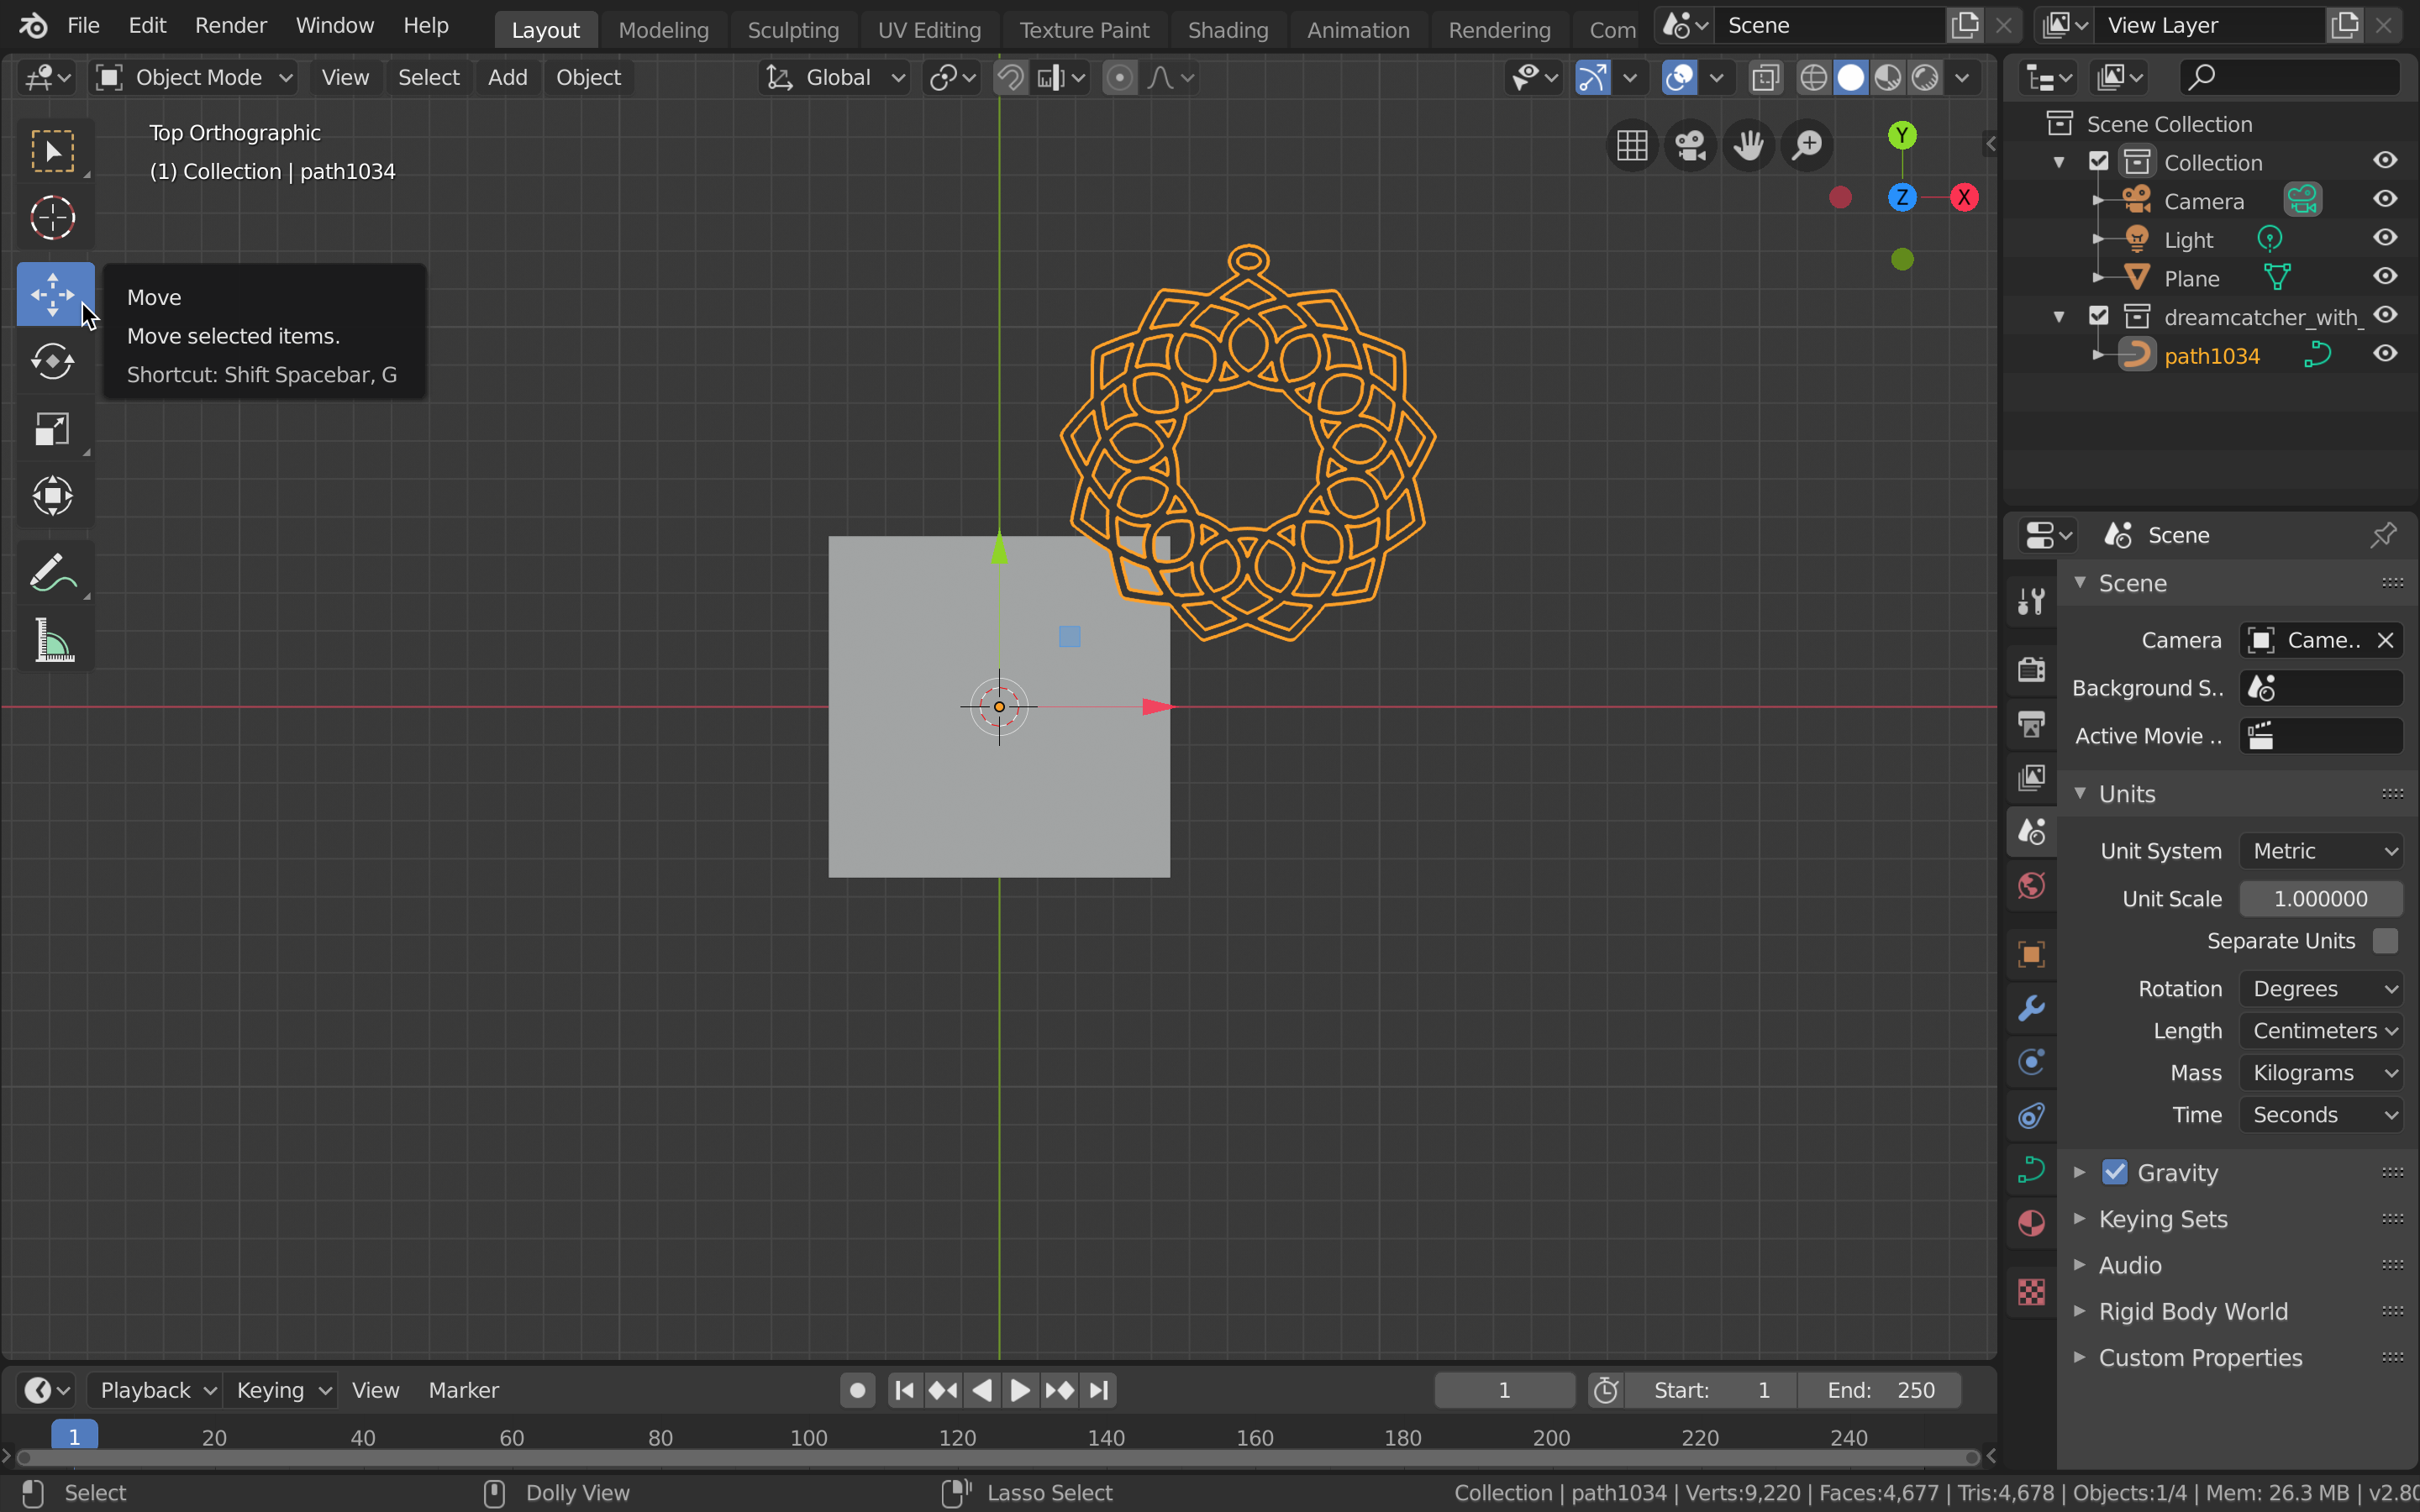Open the Physics properties tab
Screen dimensions: 2420x1512
(2031, 1062)
